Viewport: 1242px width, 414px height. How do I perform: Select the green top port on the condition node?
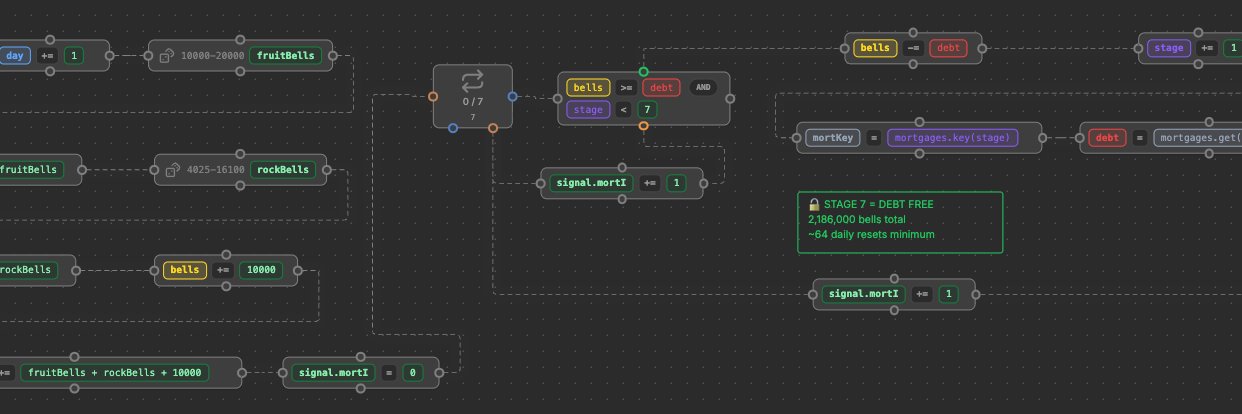[643, 72]
